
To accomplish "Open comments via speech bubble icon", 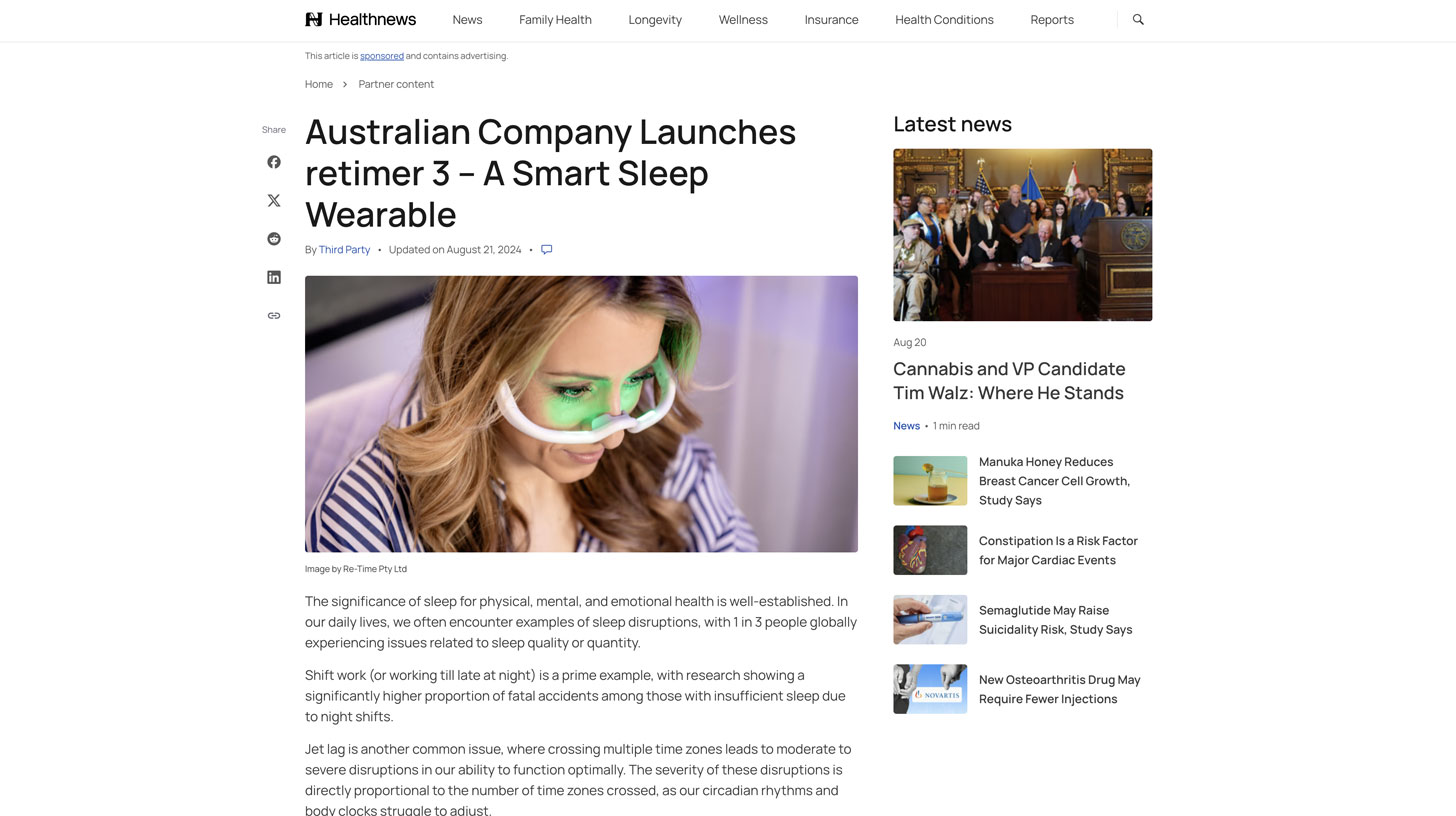I will tap(547, 250).
